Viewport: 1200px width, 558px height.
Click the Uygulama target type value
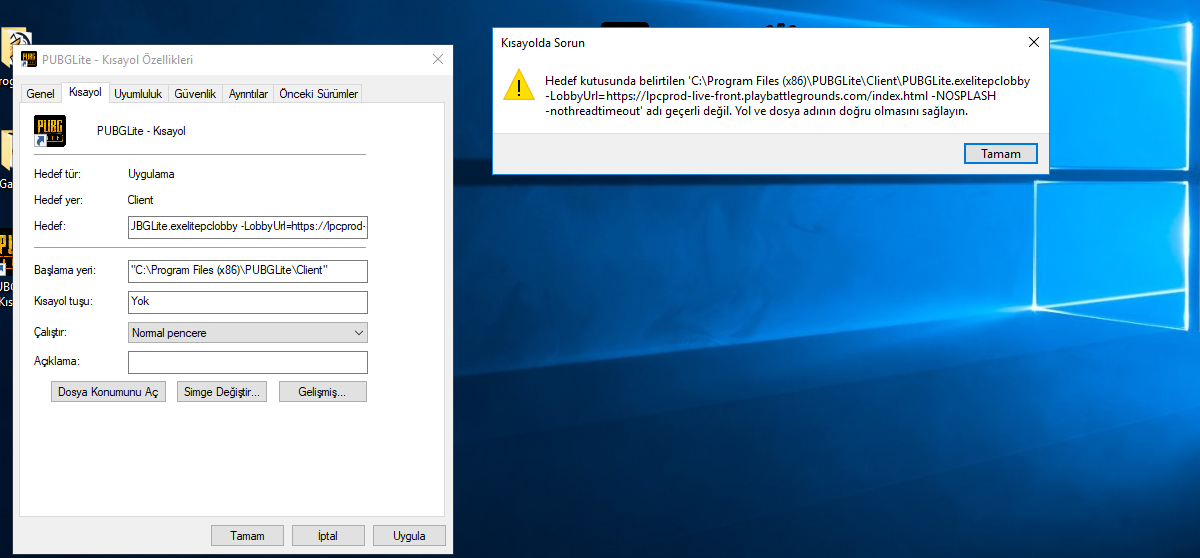pyautogui.click(x=151, y=174)
